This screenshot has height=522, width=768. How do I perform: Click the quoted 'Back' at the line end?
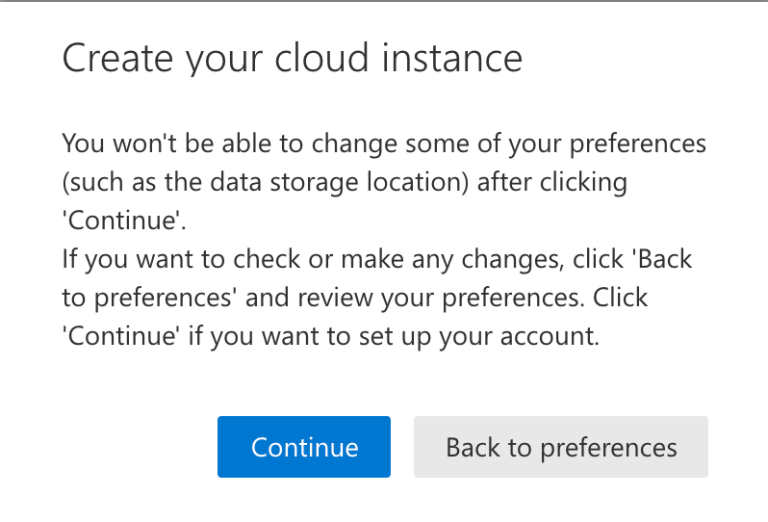tap(664, 260)
